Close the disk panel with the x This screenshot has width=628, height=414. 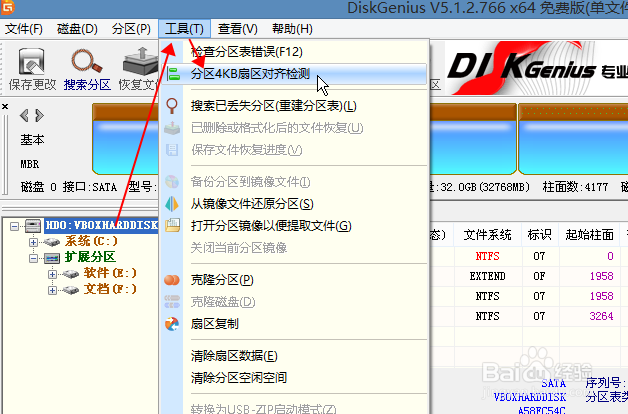pyautogui.click(x=5, y=107)
